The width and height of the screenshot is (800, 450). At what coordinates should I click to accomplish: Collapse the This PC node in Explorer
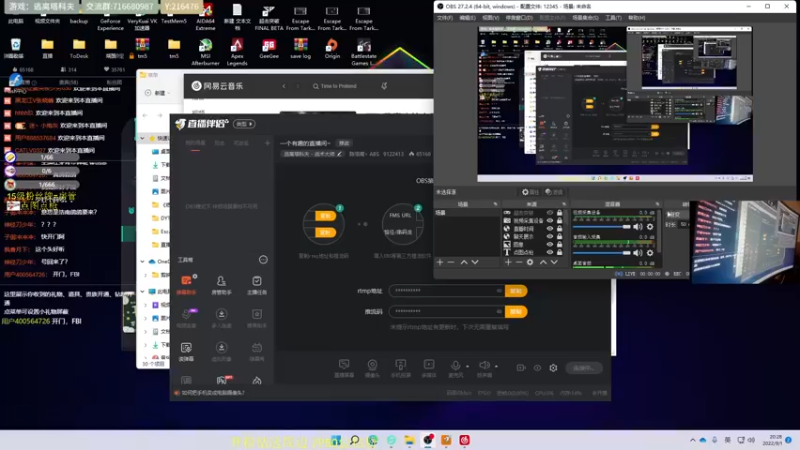[x=142, y=291]
